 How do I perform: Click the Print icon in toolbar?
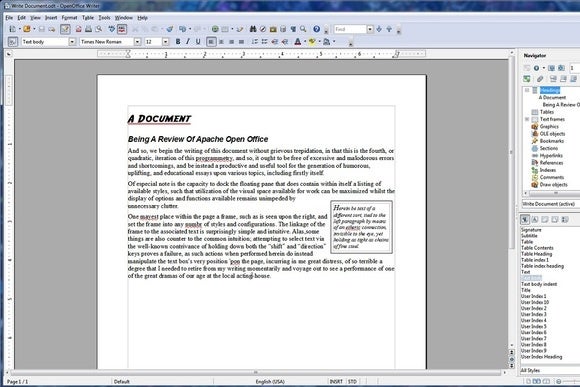pos(89,29)
